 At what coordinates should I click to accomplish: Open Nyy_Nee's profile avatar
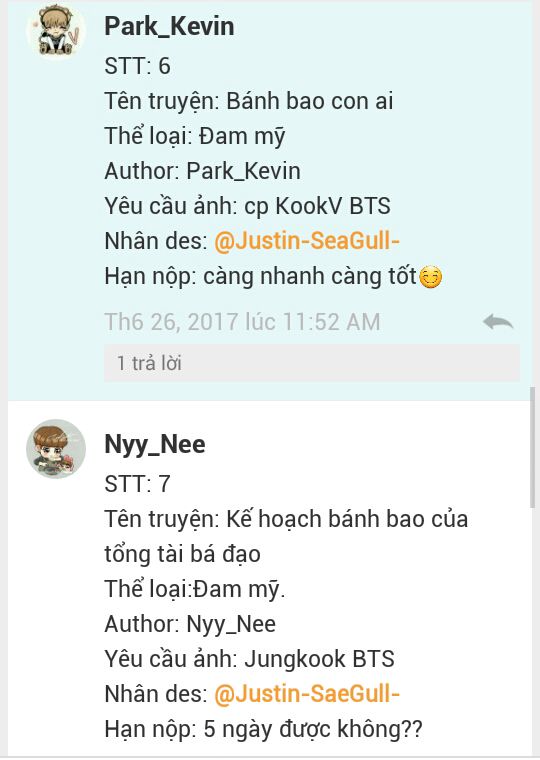click(x=56, y=449)
